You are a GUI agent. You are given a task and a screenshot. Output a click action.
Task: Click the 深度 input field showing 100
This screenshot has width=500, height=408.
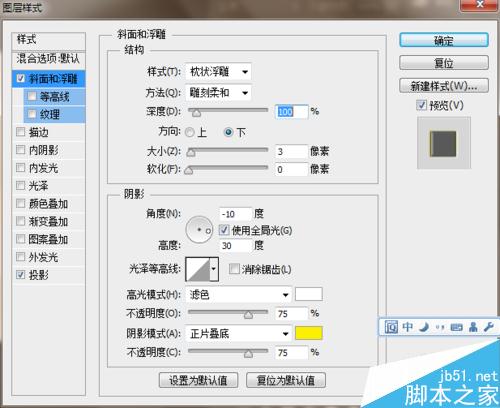tap(292, 112)
